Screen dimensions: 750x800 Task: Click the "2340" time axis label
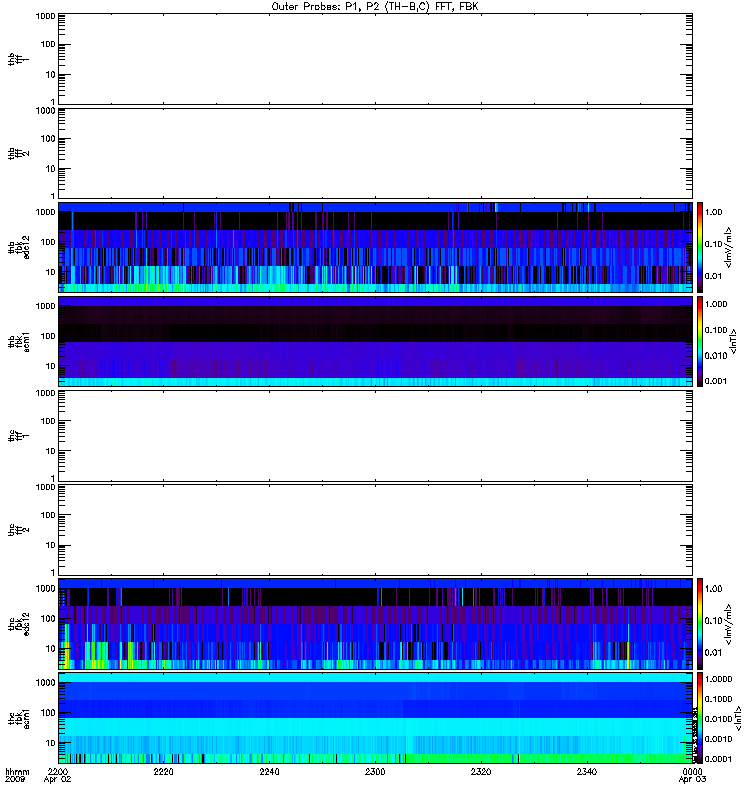[587, 771]
